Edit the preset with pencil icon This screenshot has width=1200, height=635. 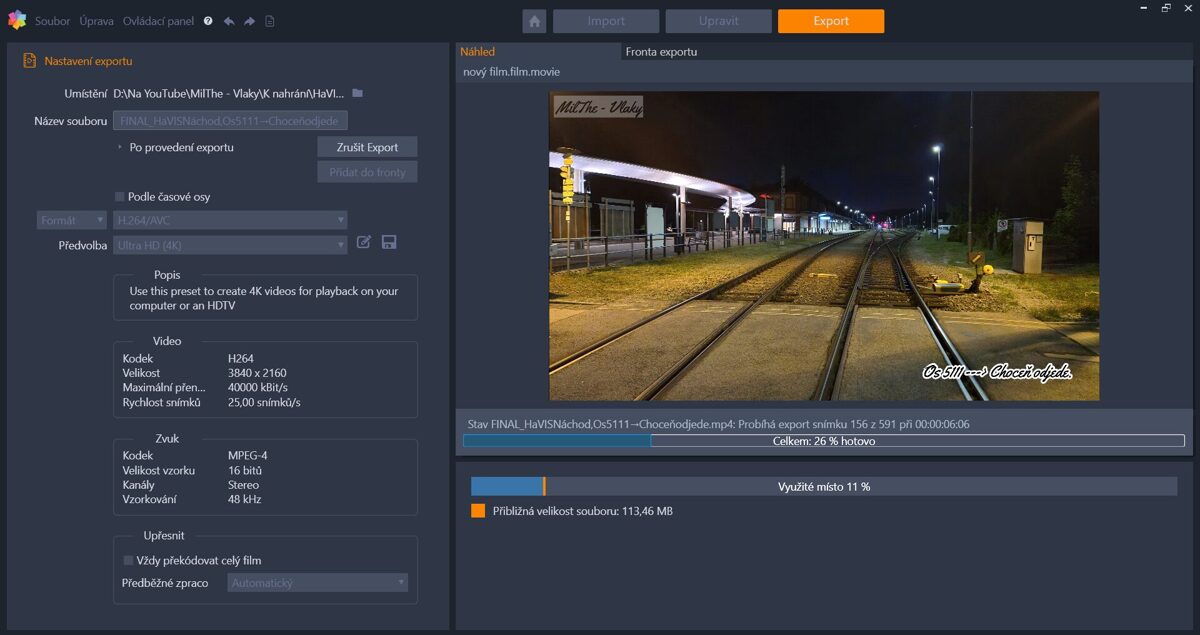point(364,242)
